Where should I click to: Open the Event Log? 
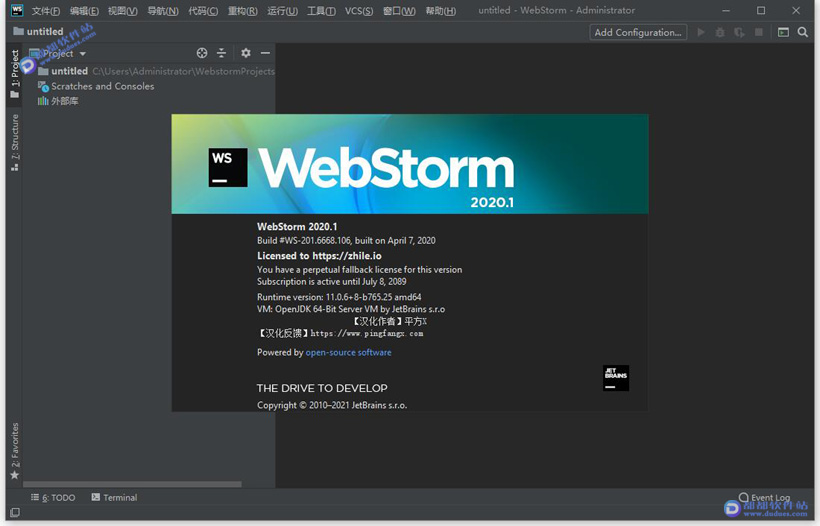765,497
